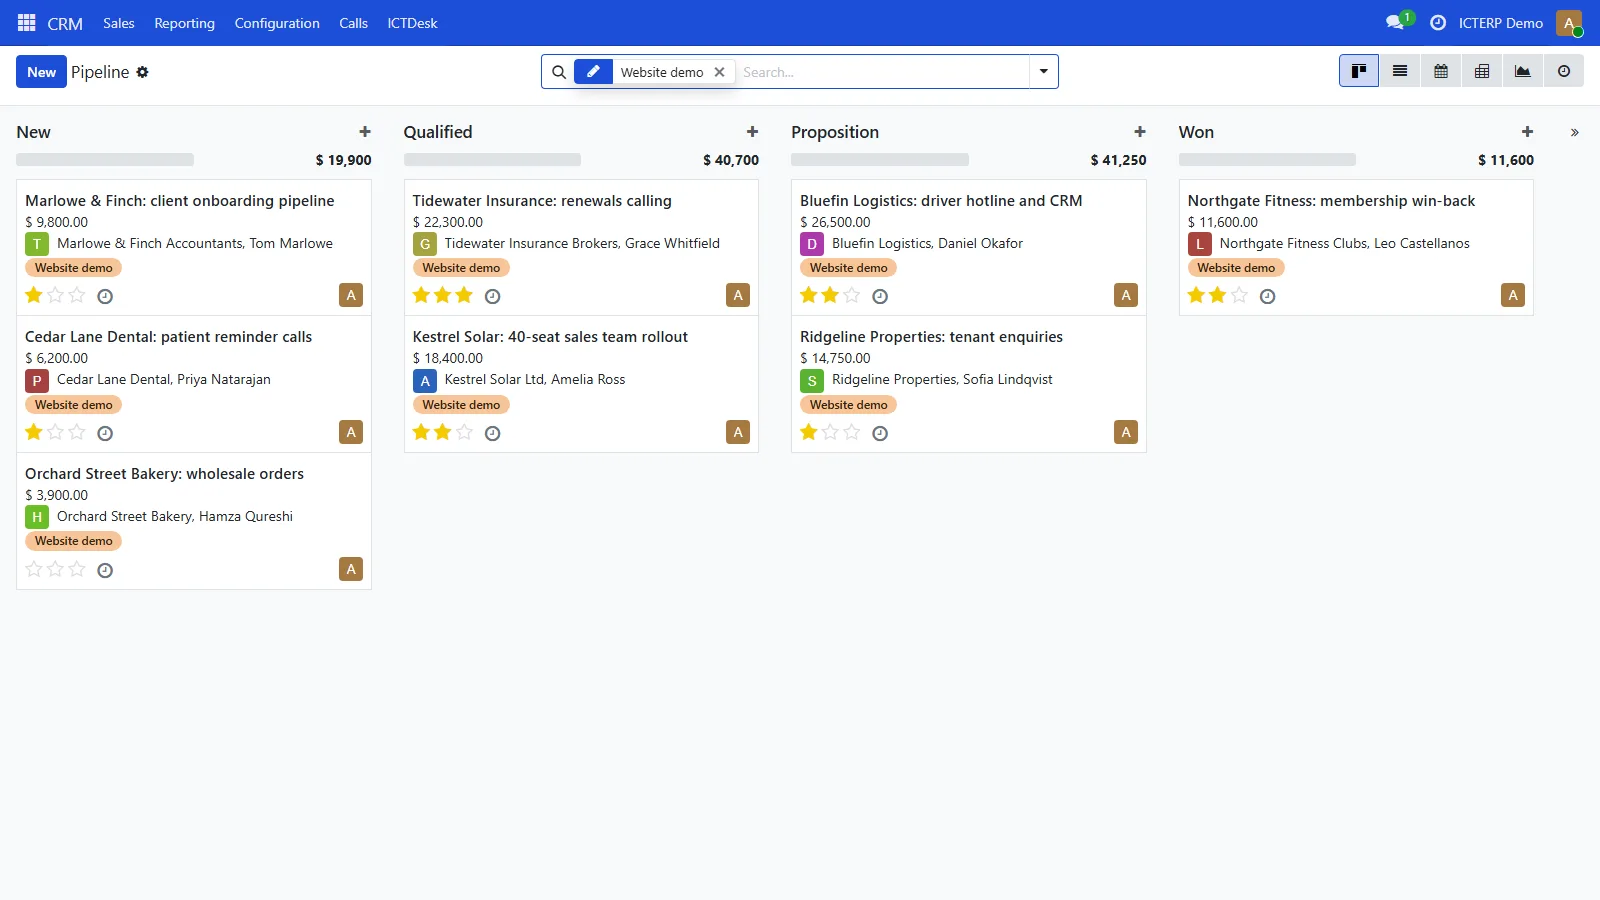Click the Website demo tag on Northgate Fitness card
This screenshot has width=1600, height=900.
pos(1236,268)
